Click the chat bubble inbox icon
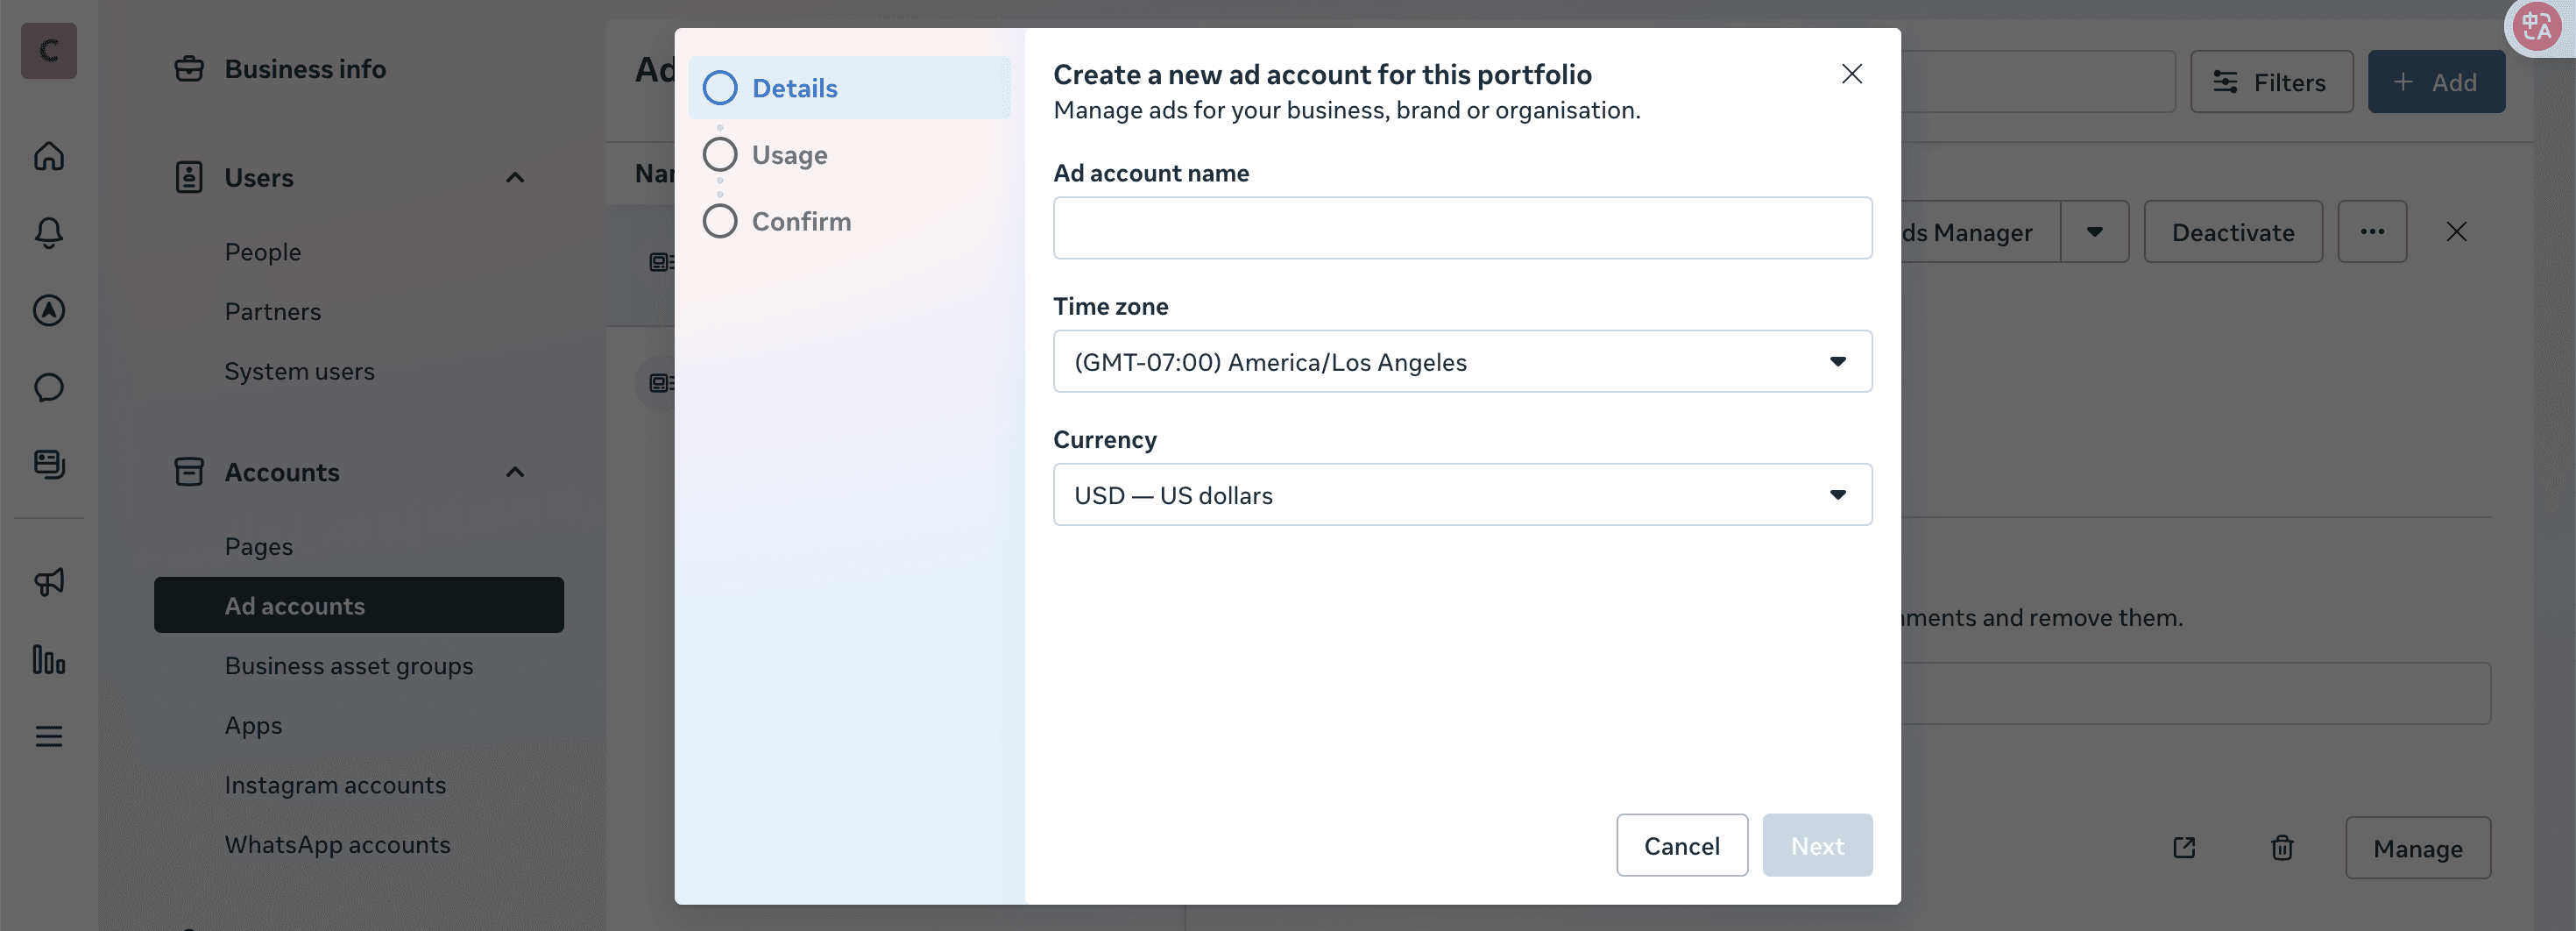Viewport: 2576px width, 931px height. 49,387
